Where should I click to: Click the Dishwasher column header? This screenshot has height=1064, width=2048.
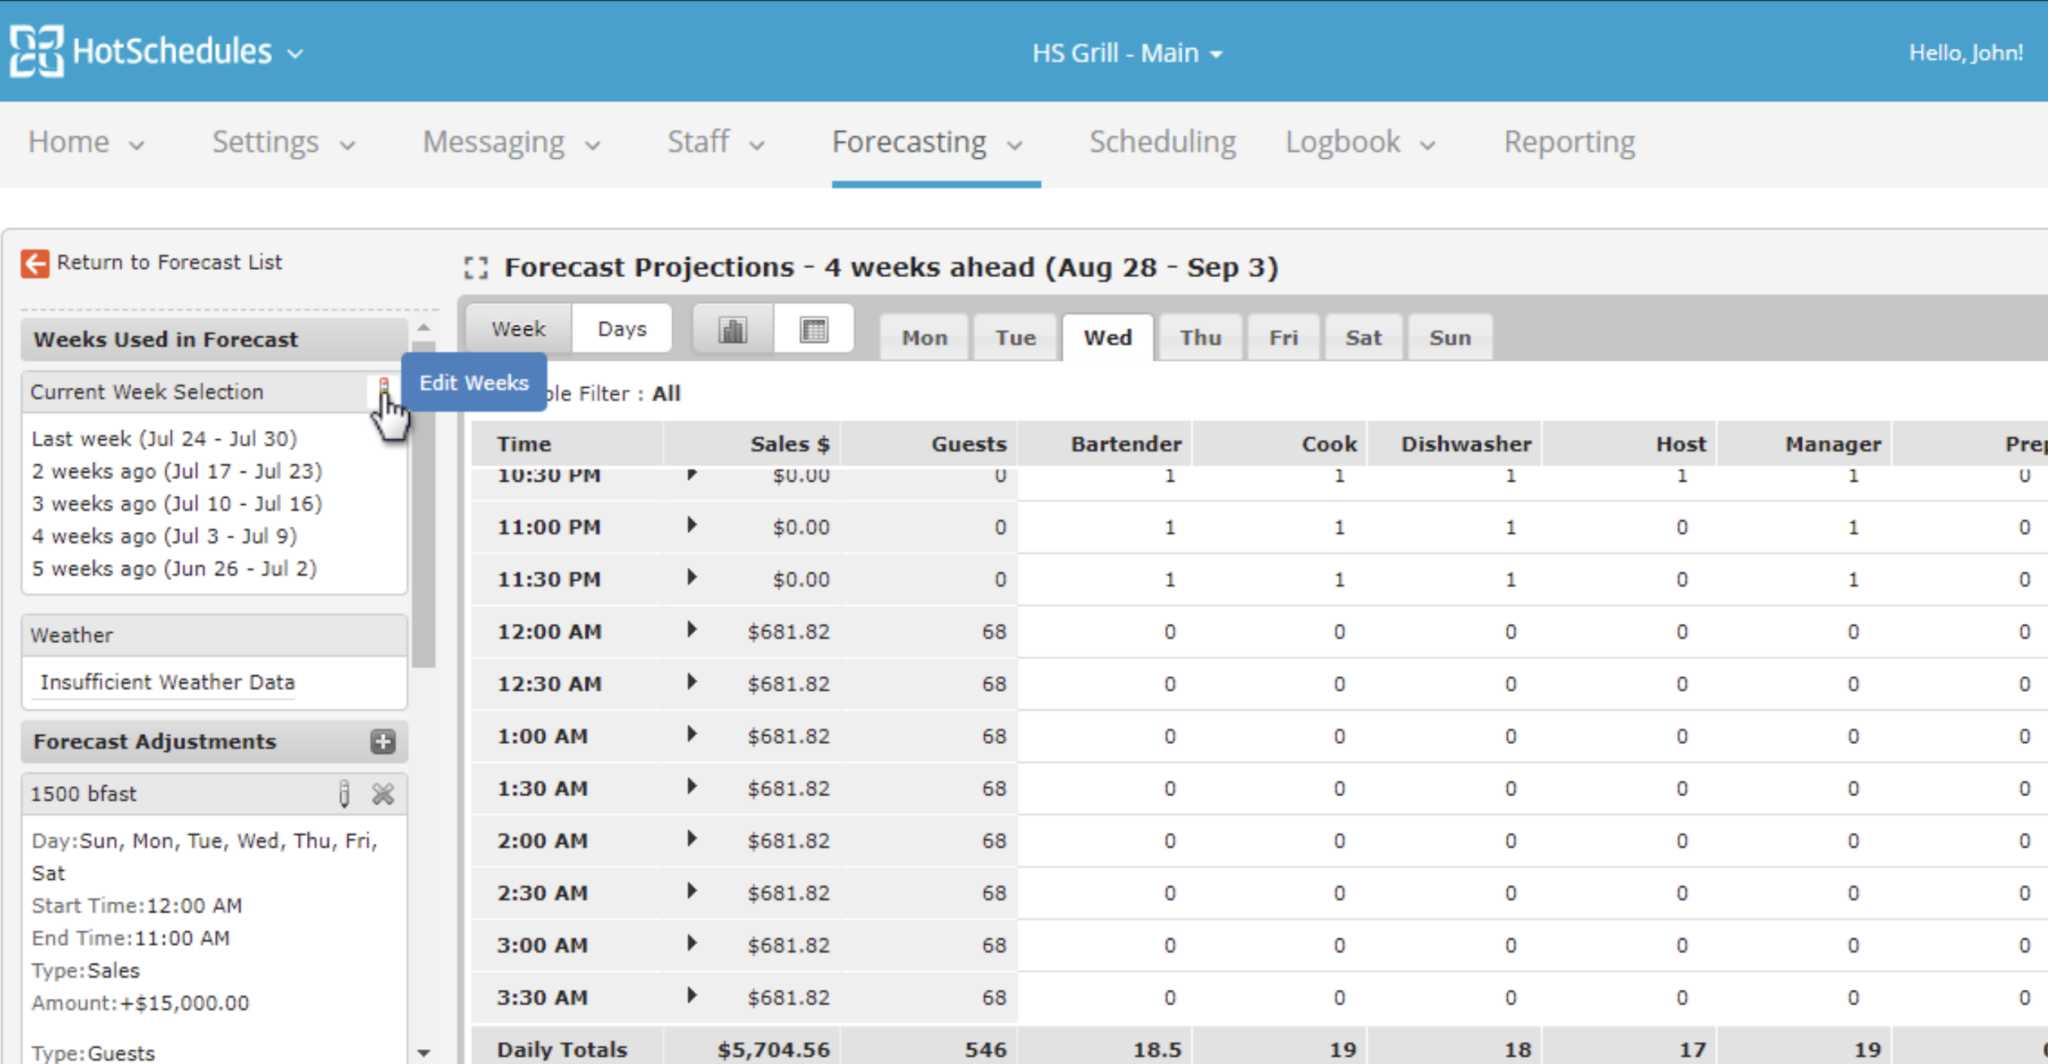[x=1466, y=444]
